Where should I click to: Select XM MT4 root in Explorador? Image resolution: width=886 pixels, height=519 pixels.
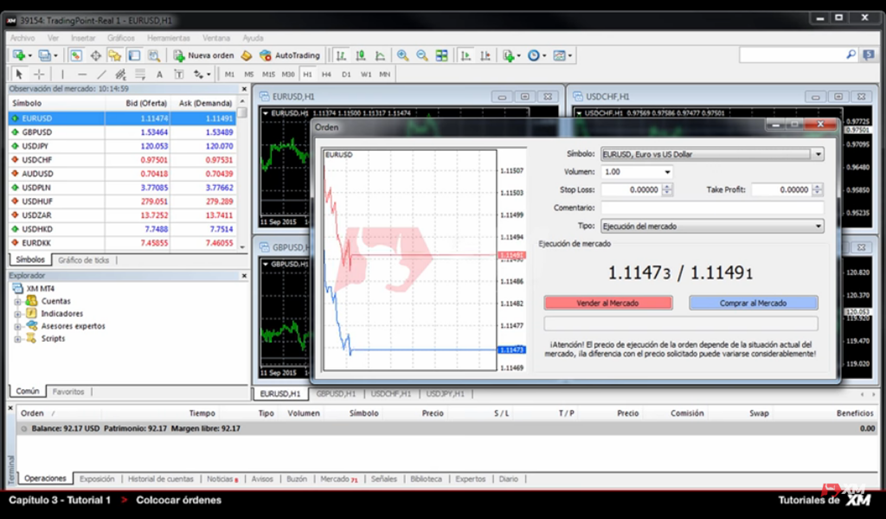[x=40, y=289]
